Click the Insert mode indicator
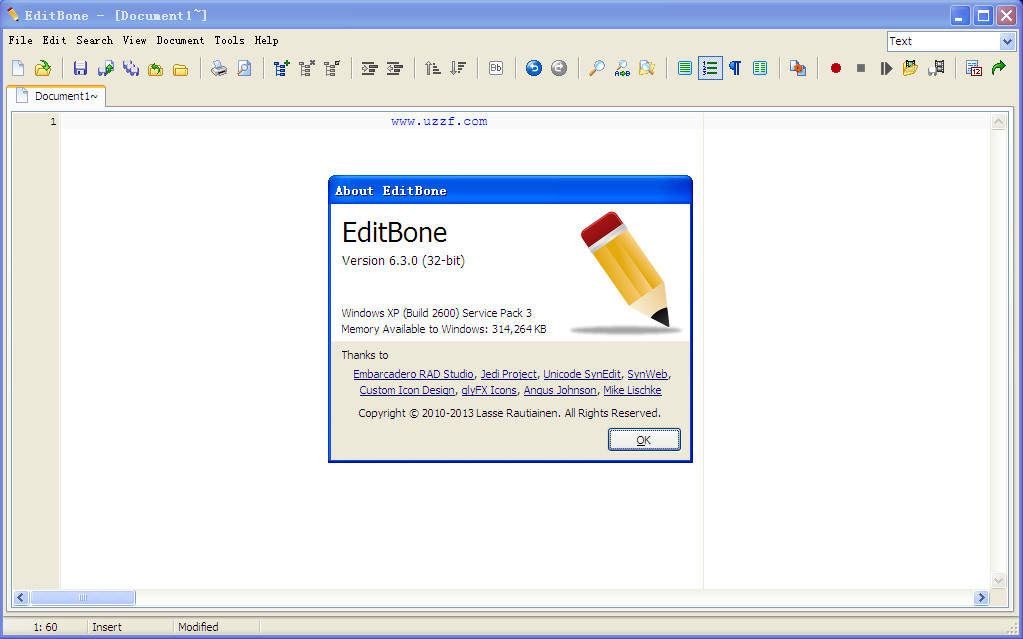The image size is (1023, 639). [105, 627]
